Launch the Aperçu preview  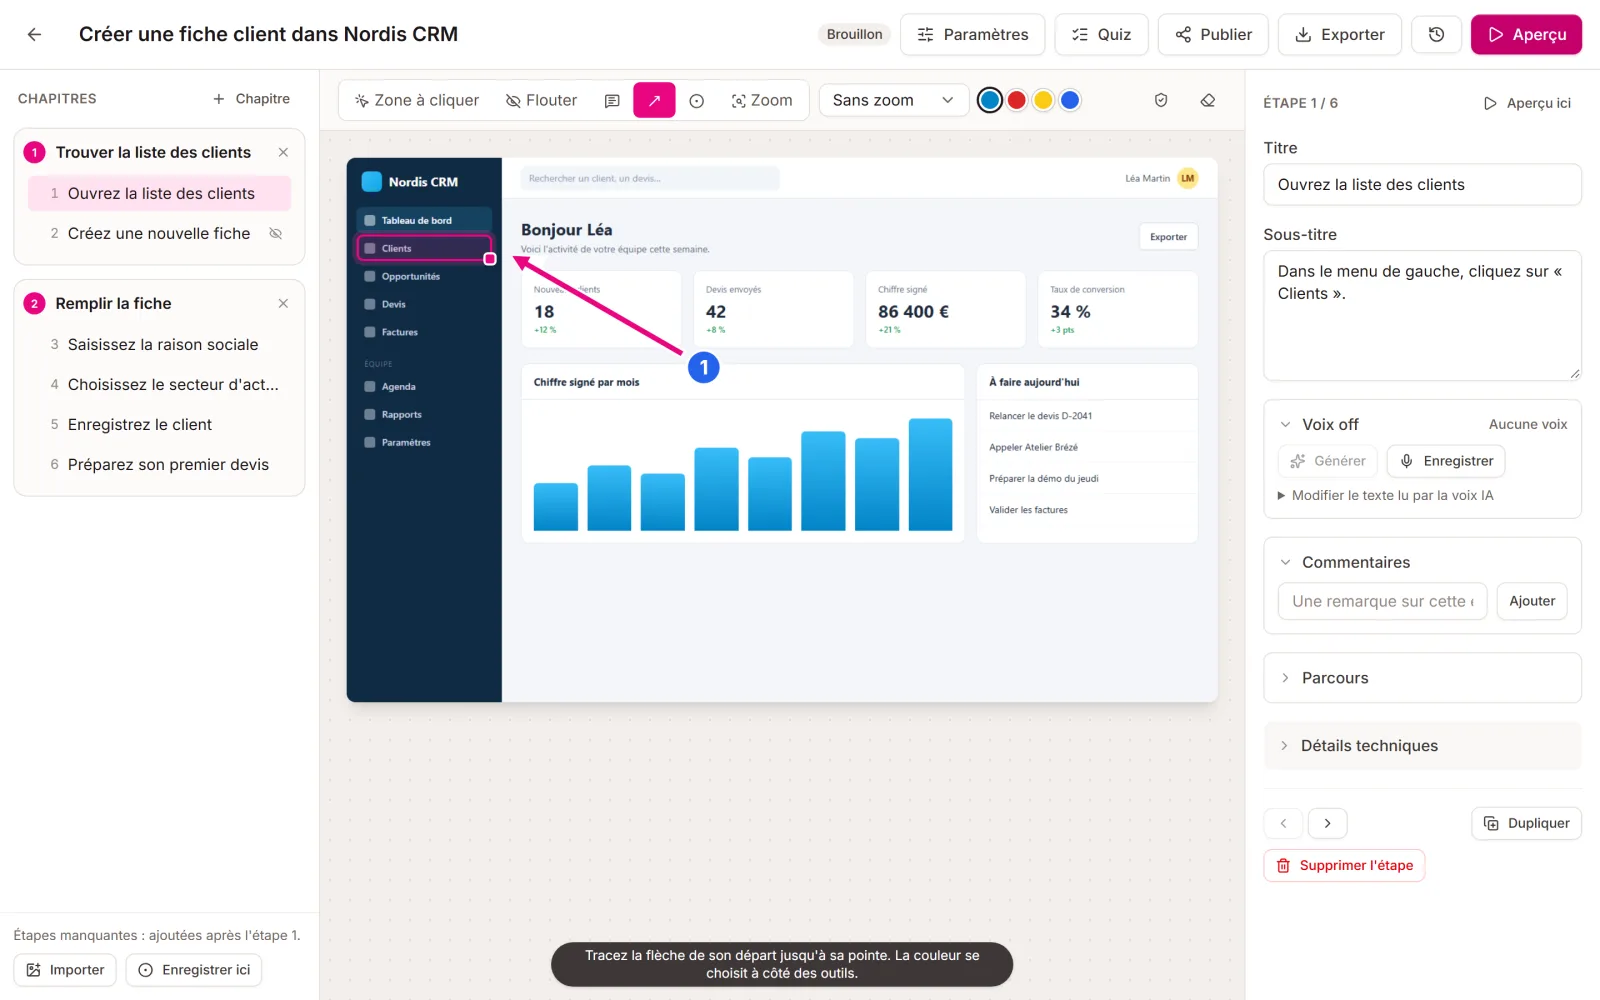(1526, 34)
